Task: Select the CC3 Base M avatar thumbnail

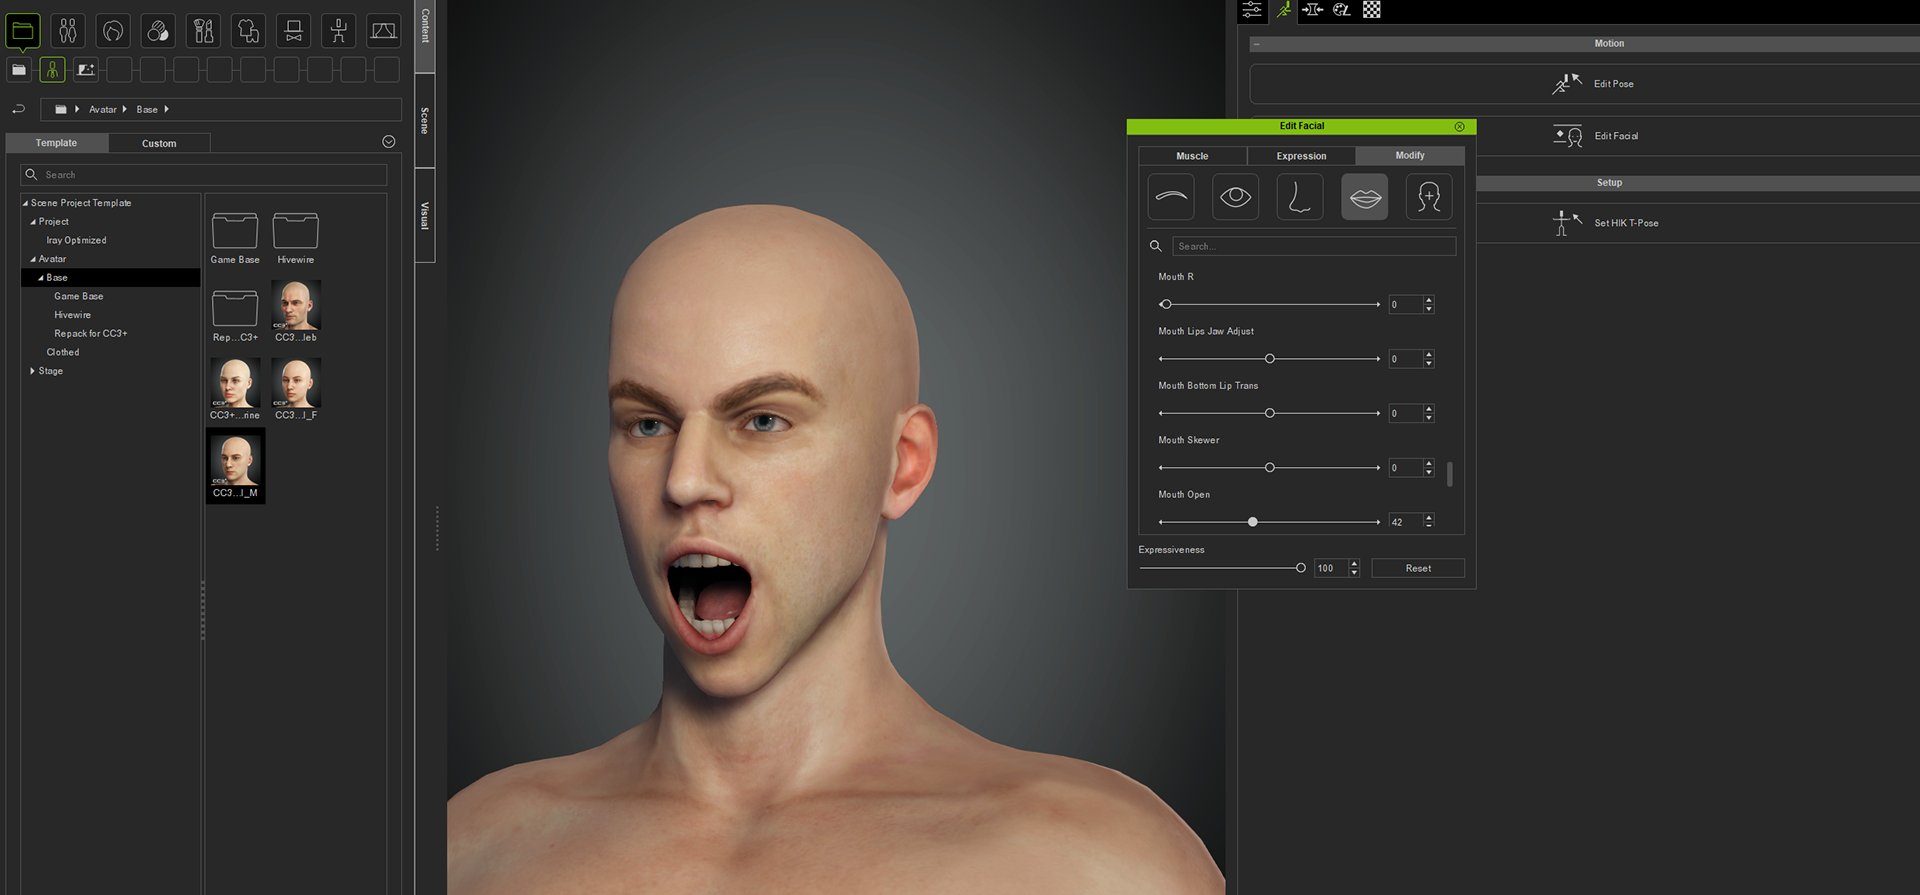Action: point(235,465)
